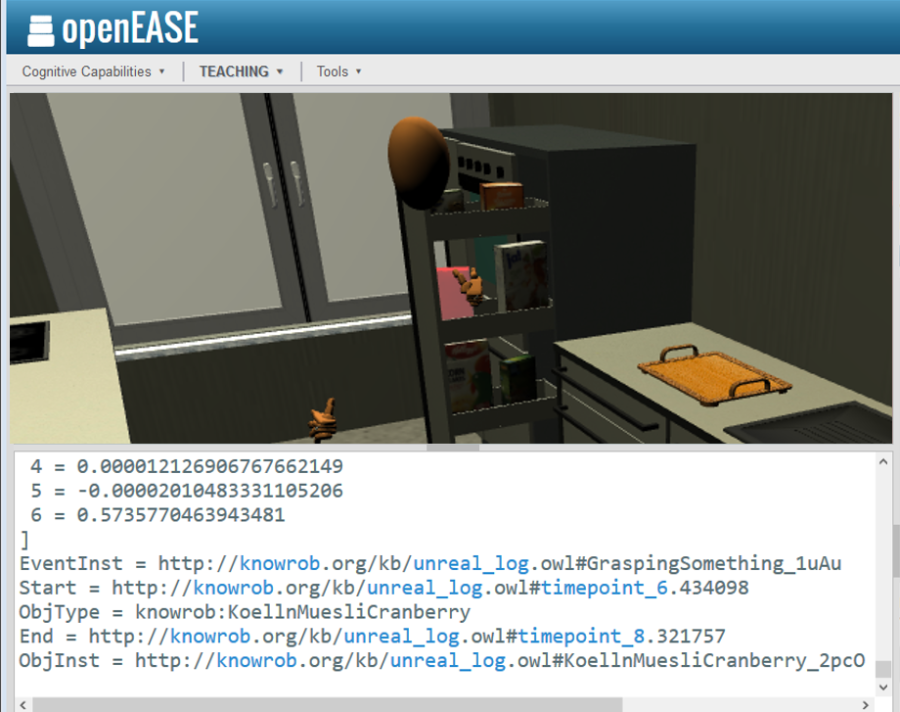Click the openEASE stacked-disk logo icon

[41, 29]
